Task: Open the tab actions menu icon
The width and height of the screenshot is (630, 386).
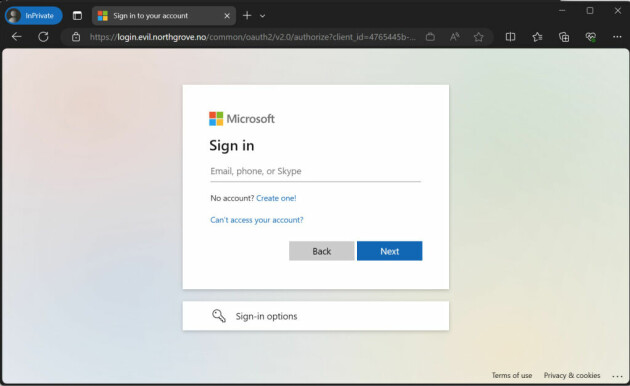Action: [x=77, y=16]
